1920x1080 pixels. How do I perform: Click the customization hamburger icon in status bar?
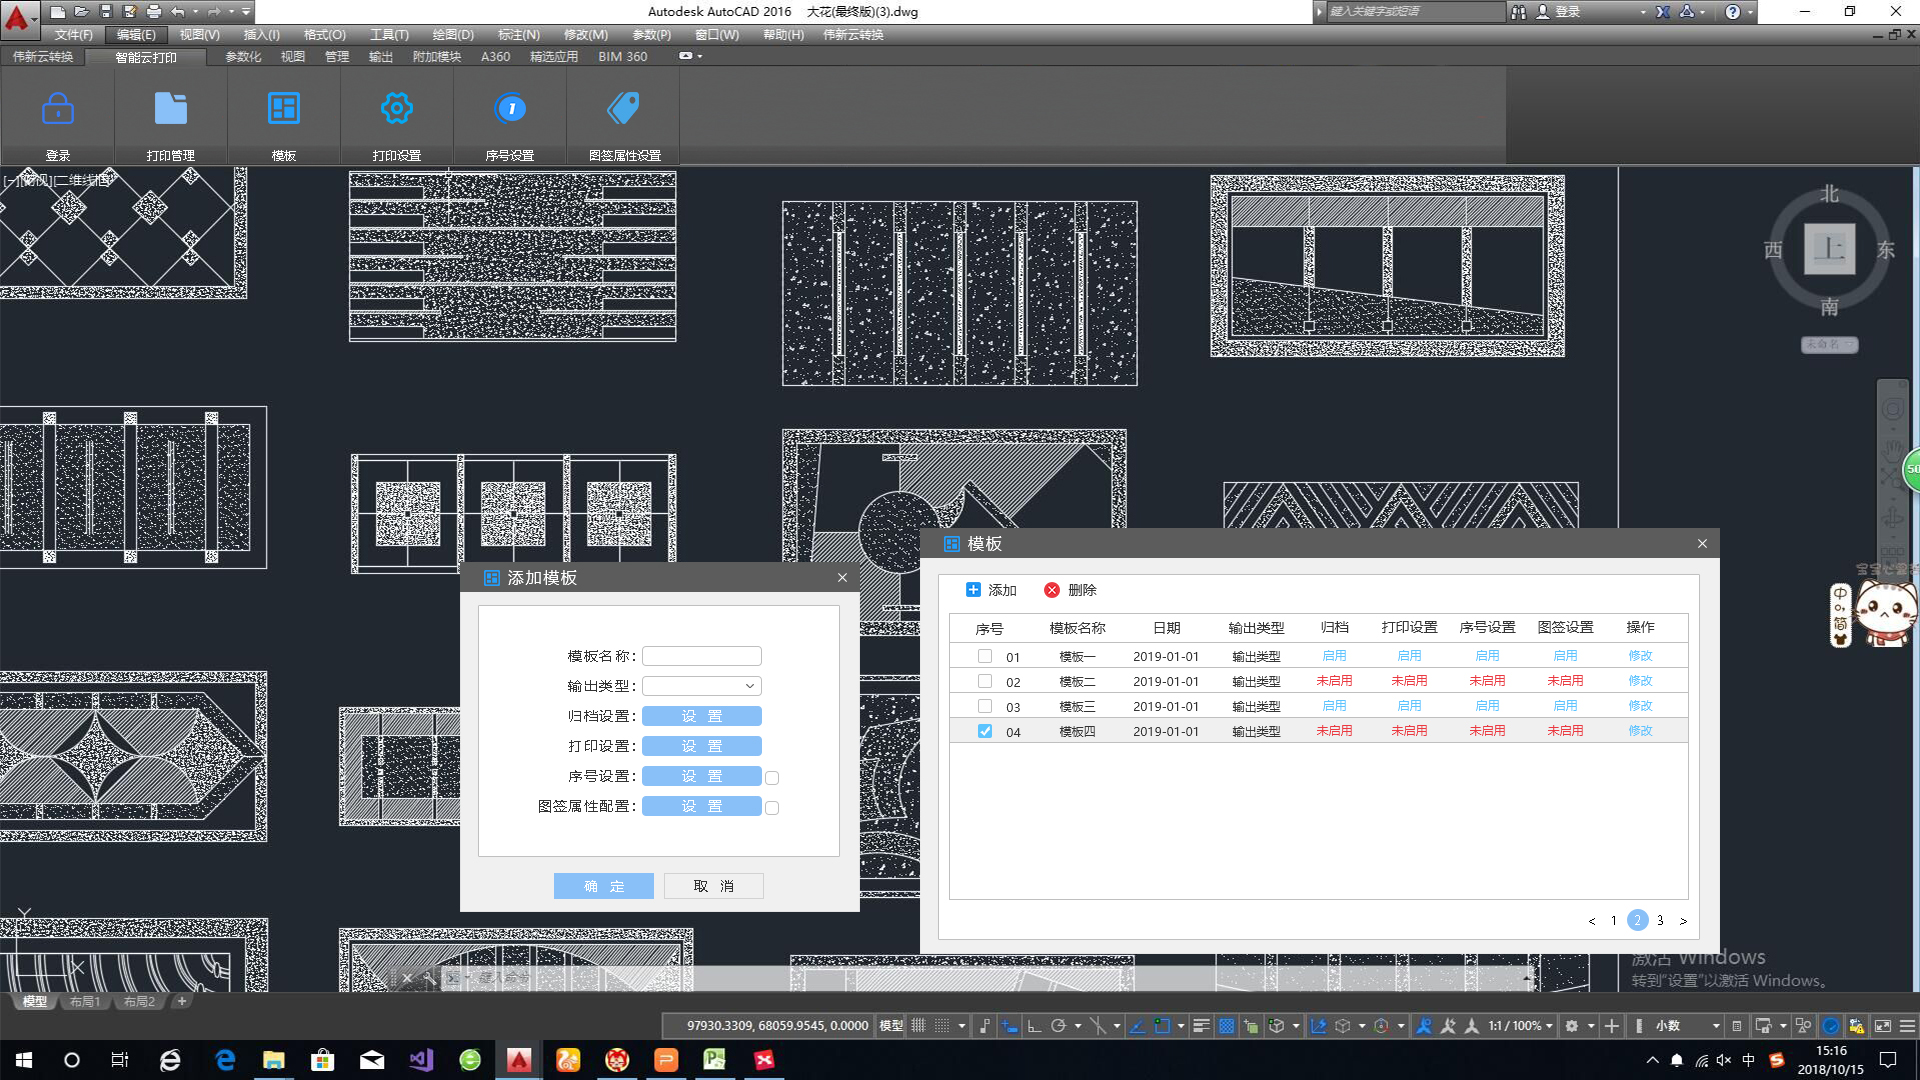coord(1907,1026)
